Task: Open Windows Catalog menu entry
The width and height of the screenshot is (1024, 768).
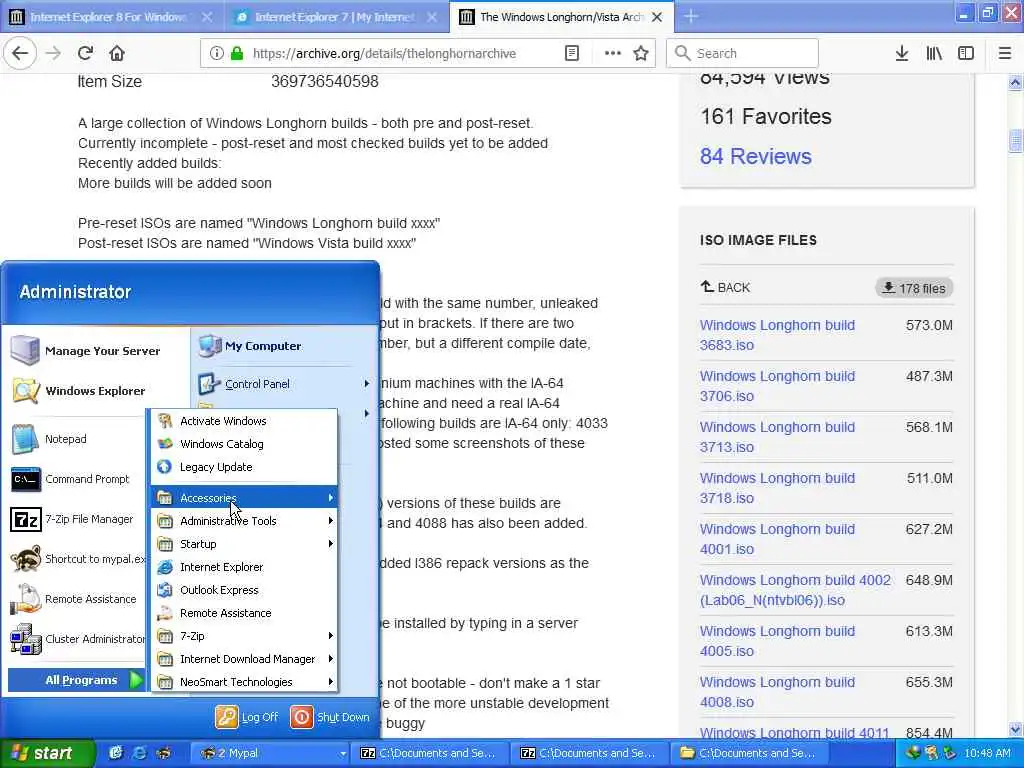Action: [245, 444]
